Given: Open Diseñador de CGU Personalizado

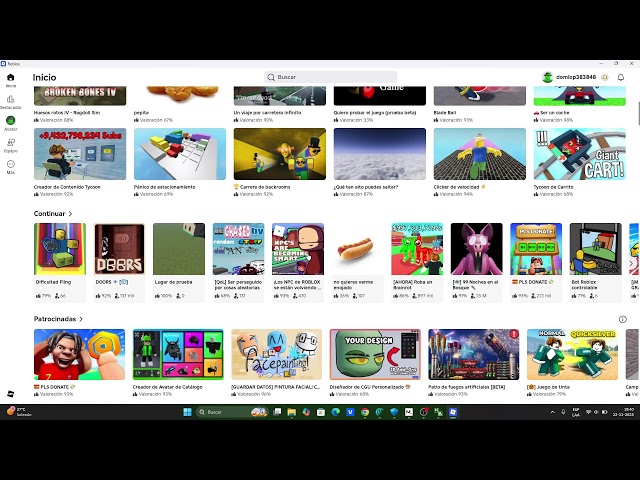Looking at the screenshot, I should [x=375, y=355].
